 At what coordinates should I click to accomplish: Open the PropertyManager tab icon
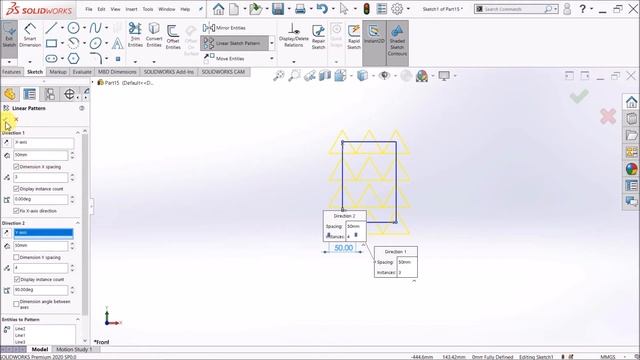[29, 94]
